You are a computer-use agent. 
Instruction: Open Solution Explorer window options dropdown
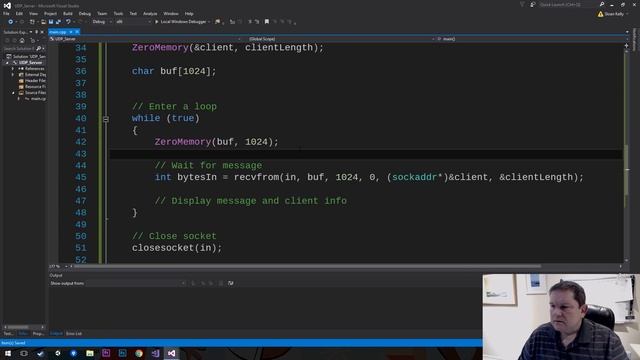click(x=31, y=32)
